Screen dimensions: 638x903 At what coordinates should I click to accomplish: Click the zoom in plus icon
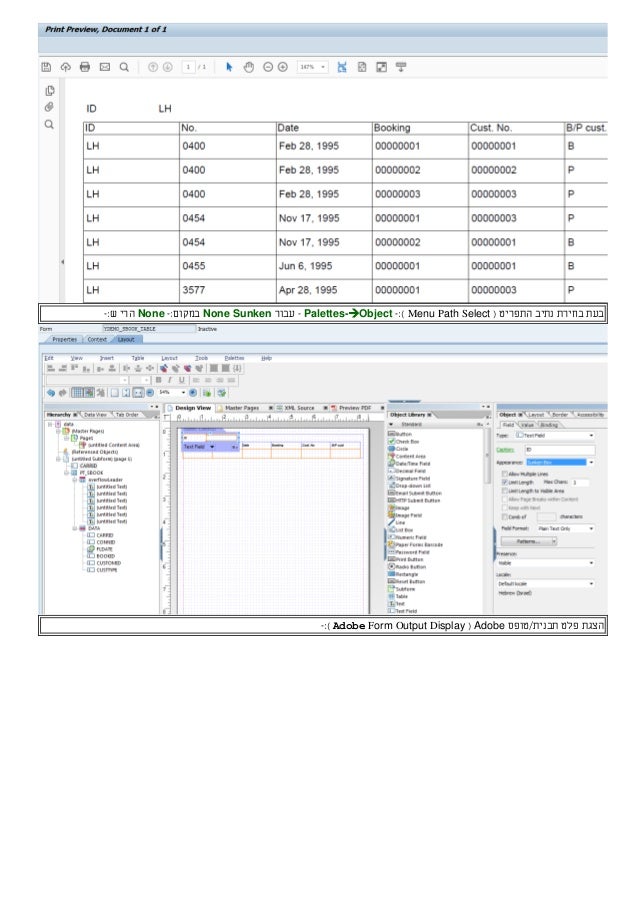tap(283, 67)
